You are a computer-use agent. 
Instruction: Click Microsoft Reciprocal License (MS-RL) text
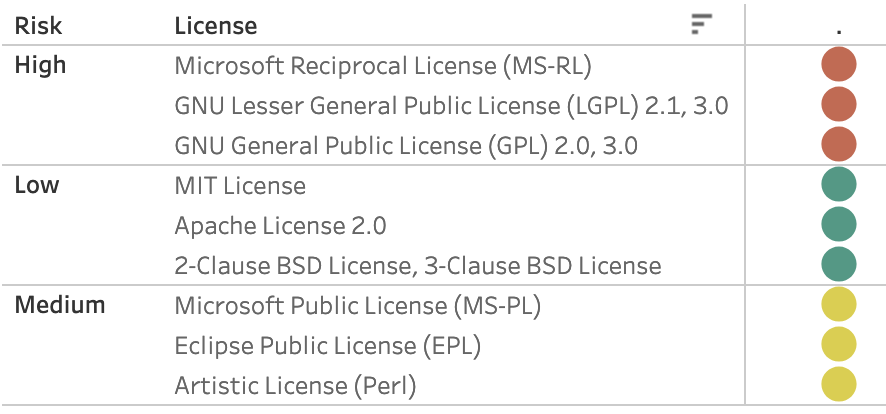[x=383, y=66]
